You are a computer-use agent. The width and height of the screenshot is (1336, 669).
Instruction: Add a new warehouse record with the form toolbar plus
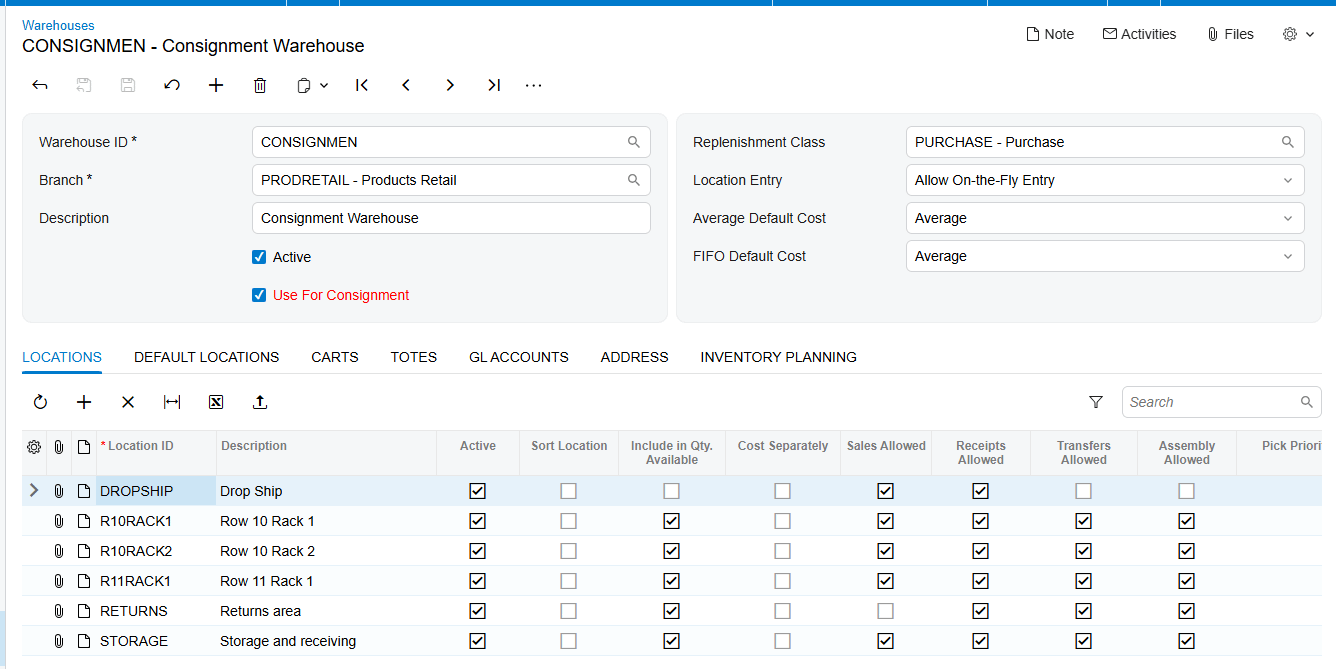[216, 85]
